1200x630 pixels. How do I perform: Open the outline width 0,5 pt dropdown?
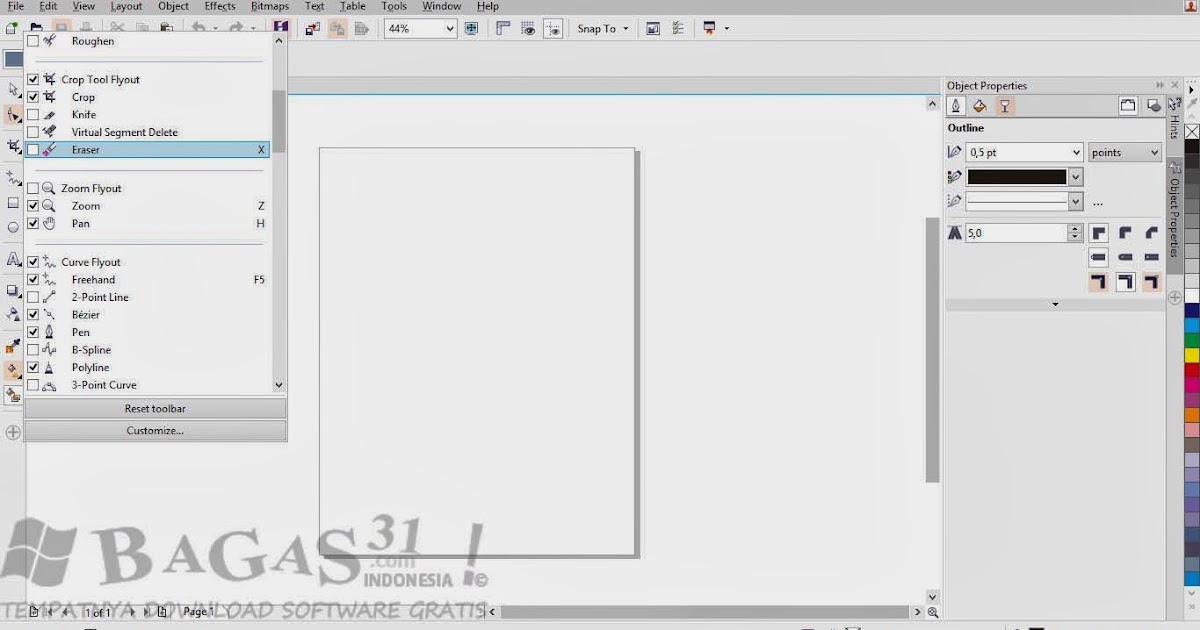tap(1076, 153)
